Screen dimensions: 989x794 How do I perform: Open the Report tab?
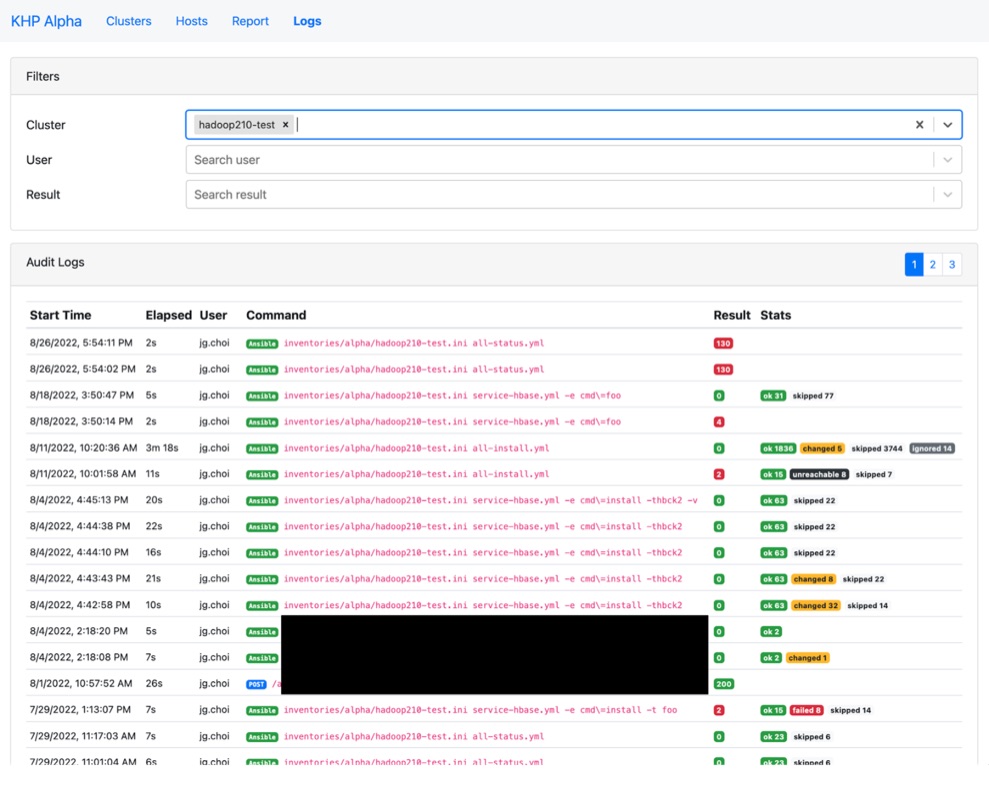click(x=250, y=21)
